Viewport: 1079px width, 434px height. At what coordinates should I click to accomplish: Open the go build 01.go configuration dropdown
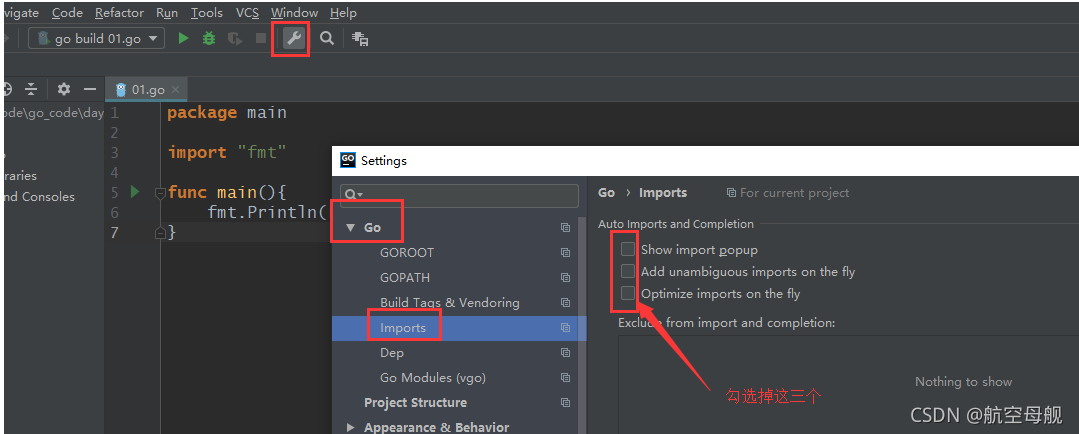pyautogui.click(x=97, y=39)
